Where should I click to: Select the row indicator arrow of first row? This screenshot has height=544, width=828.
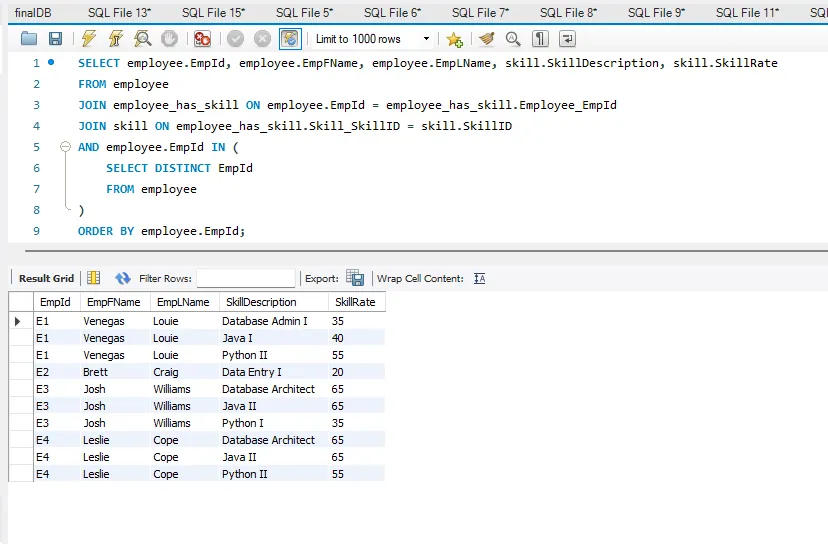18,321
